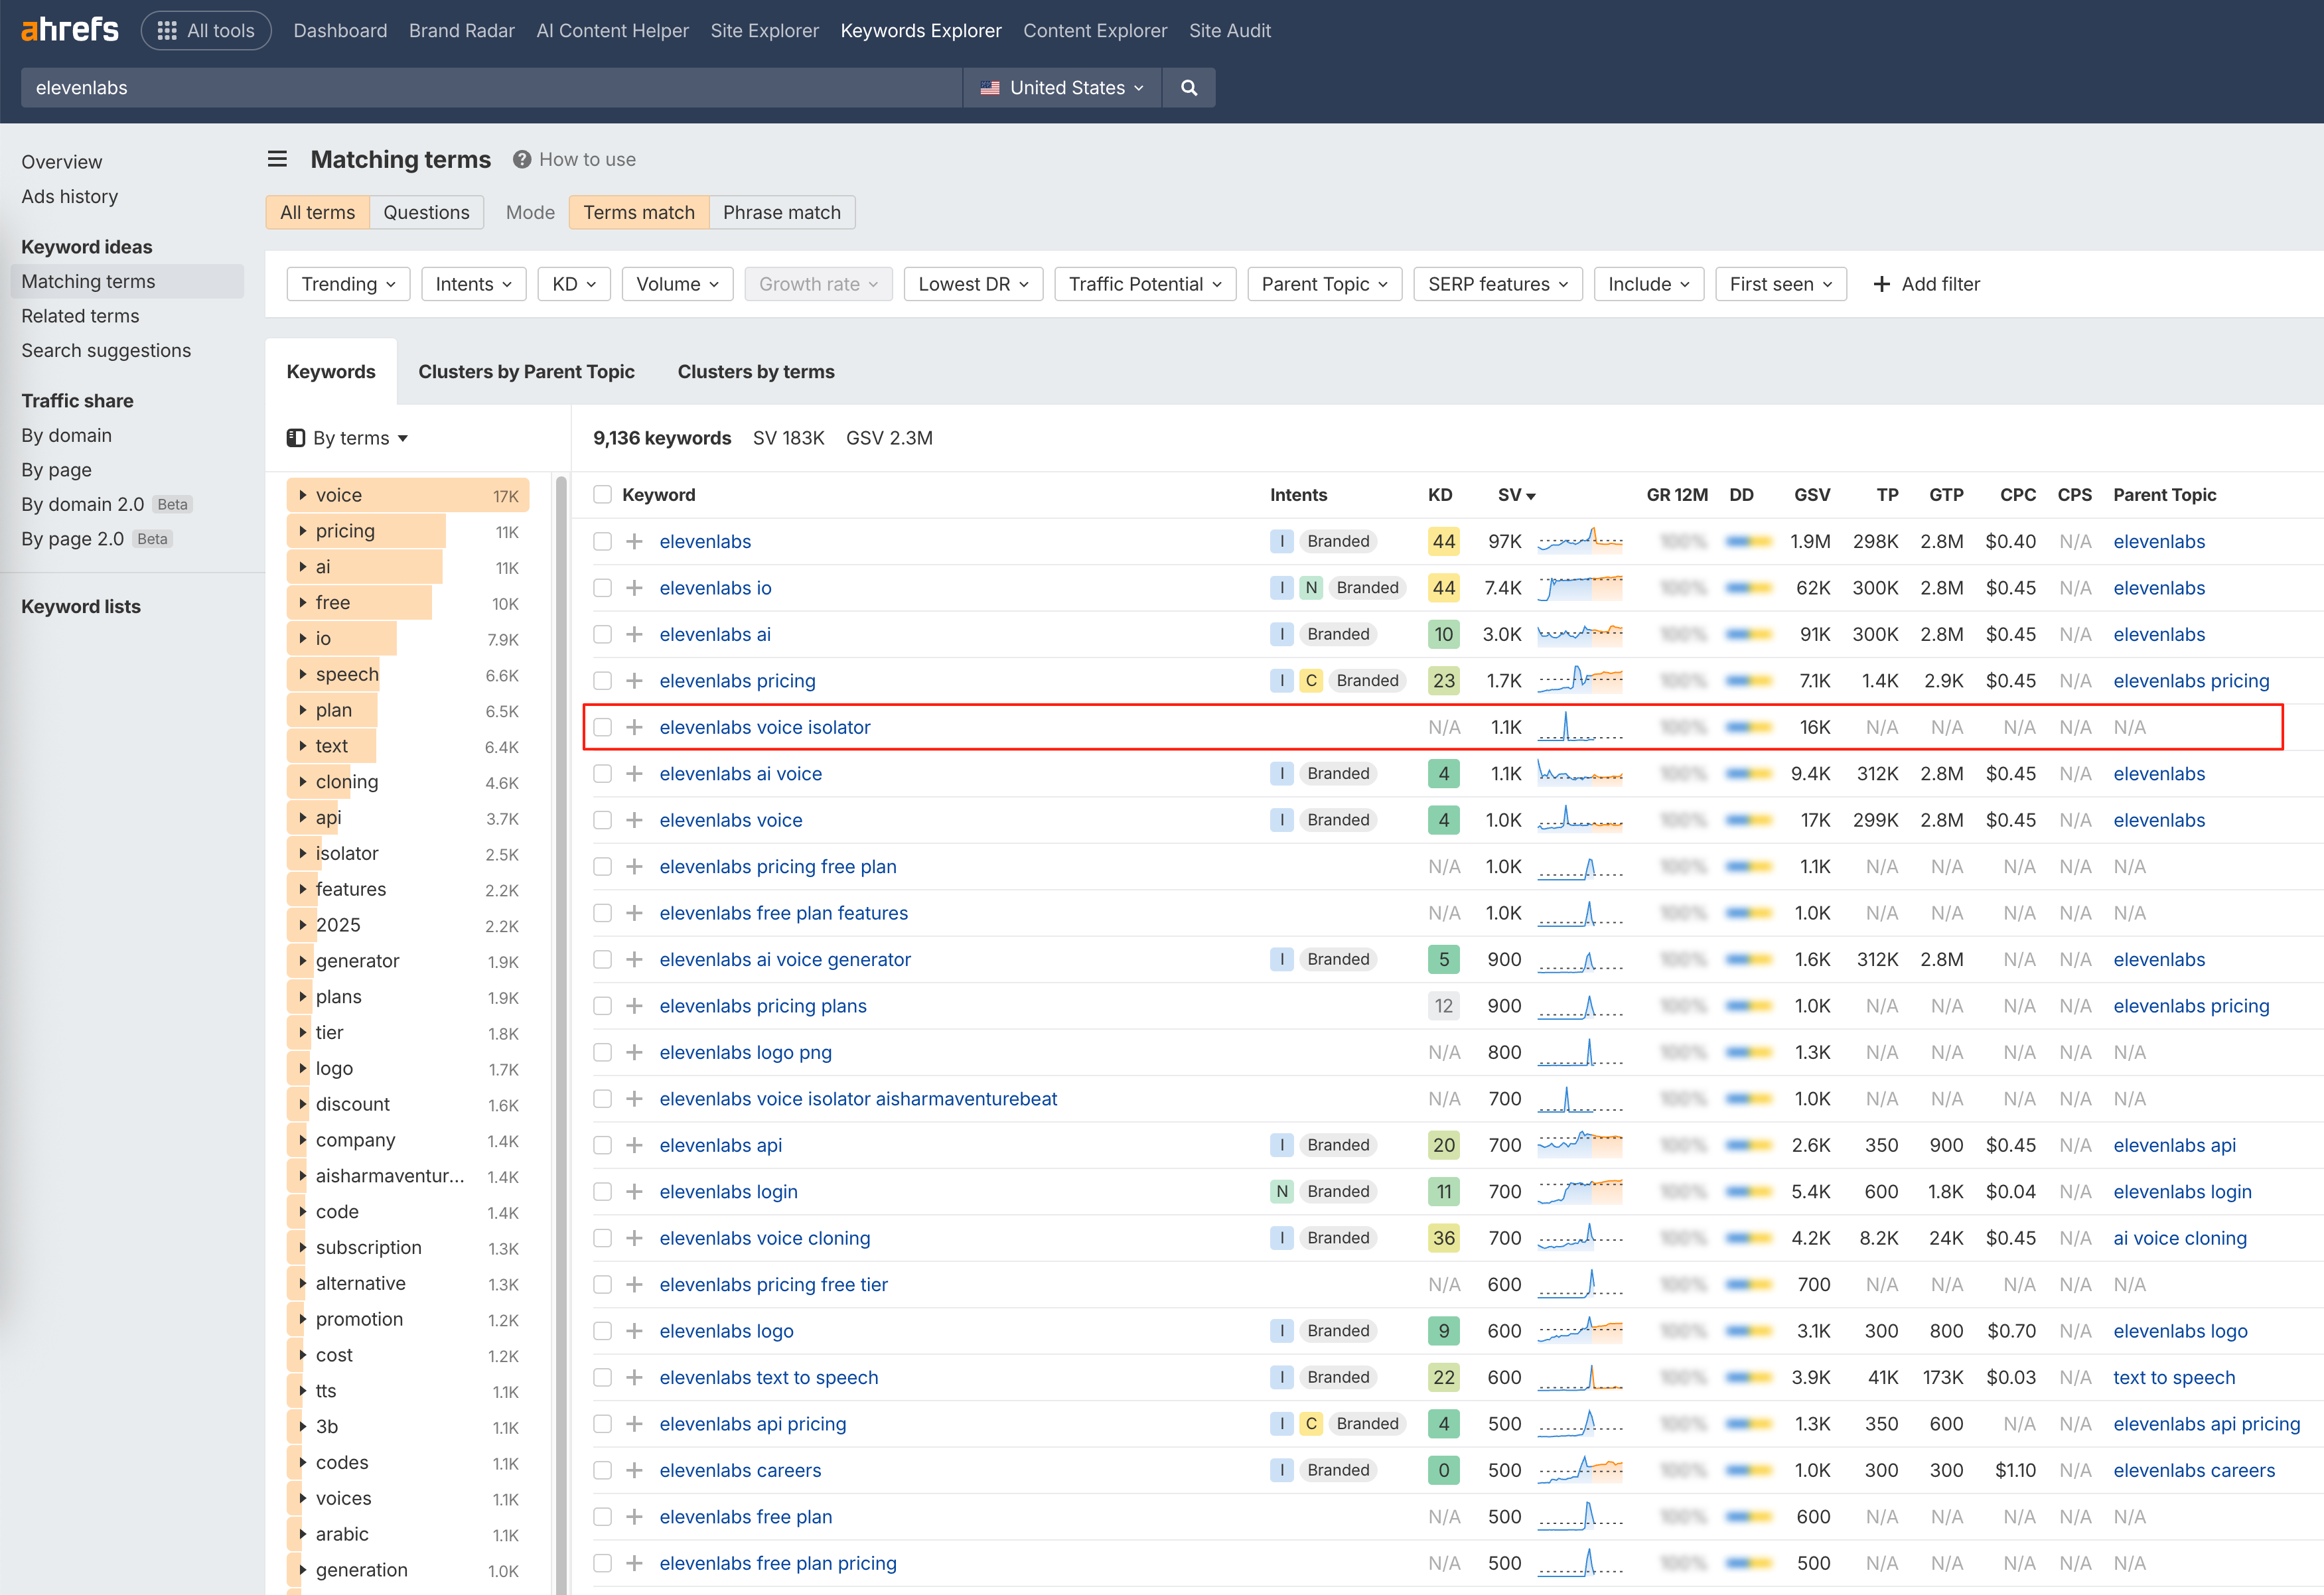Open the United States country dropdown
The height and width of the screenshot is (1595, 2324).
(1062, 88)
